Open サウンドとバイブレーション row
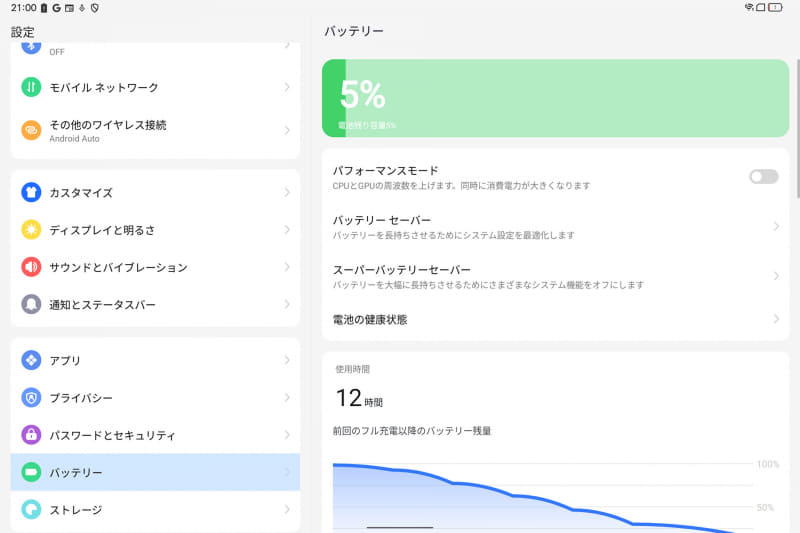The height and width of the screenshot is (533, 800). click(155, 267)
